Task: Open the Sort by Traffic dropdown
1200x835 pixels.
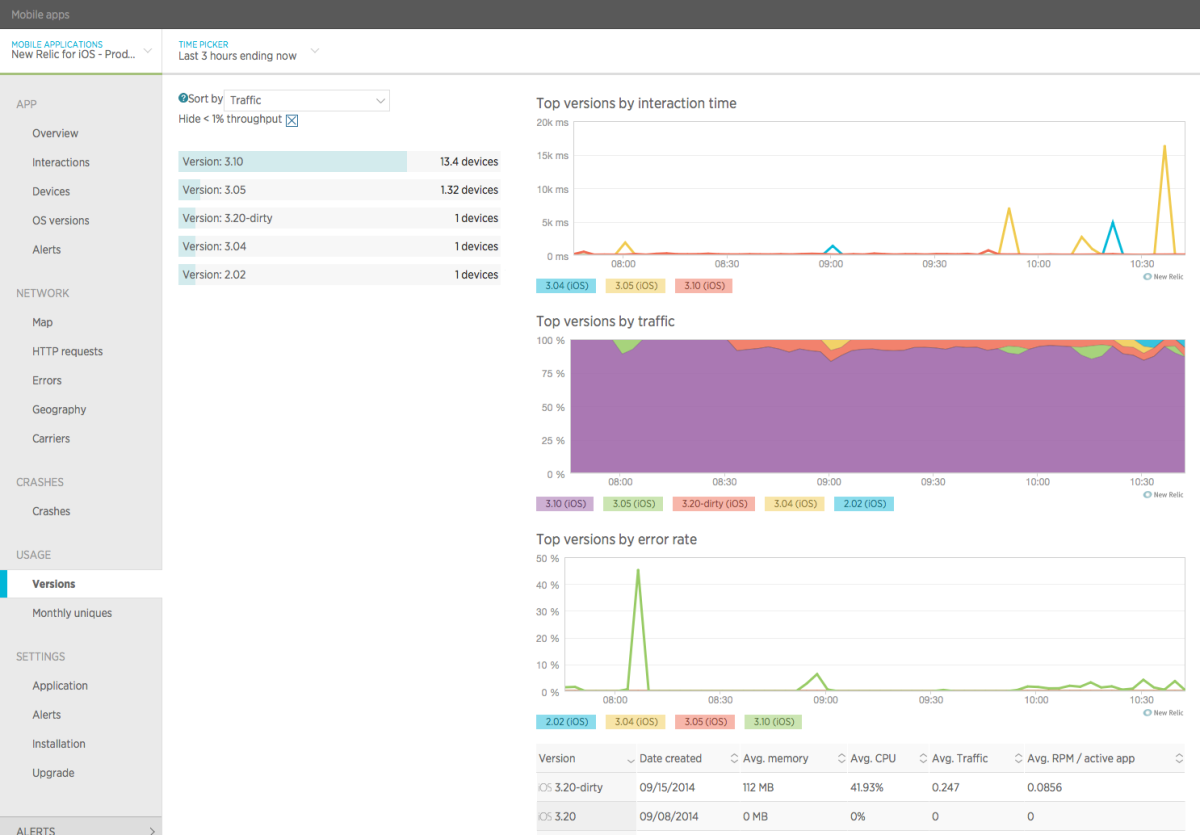Action: [307, 100]
